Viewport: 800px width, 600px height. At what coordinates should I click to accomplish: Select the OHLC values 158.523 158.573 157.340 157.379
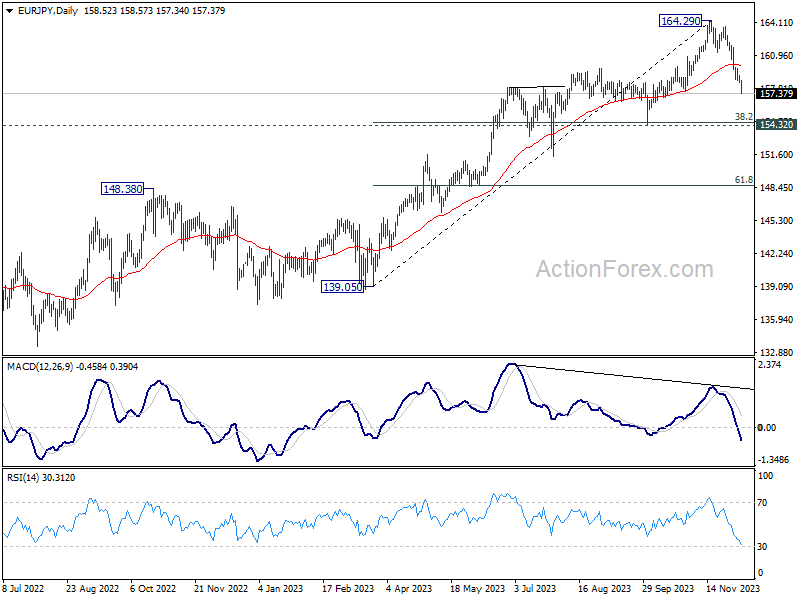(x=154, y=11)
